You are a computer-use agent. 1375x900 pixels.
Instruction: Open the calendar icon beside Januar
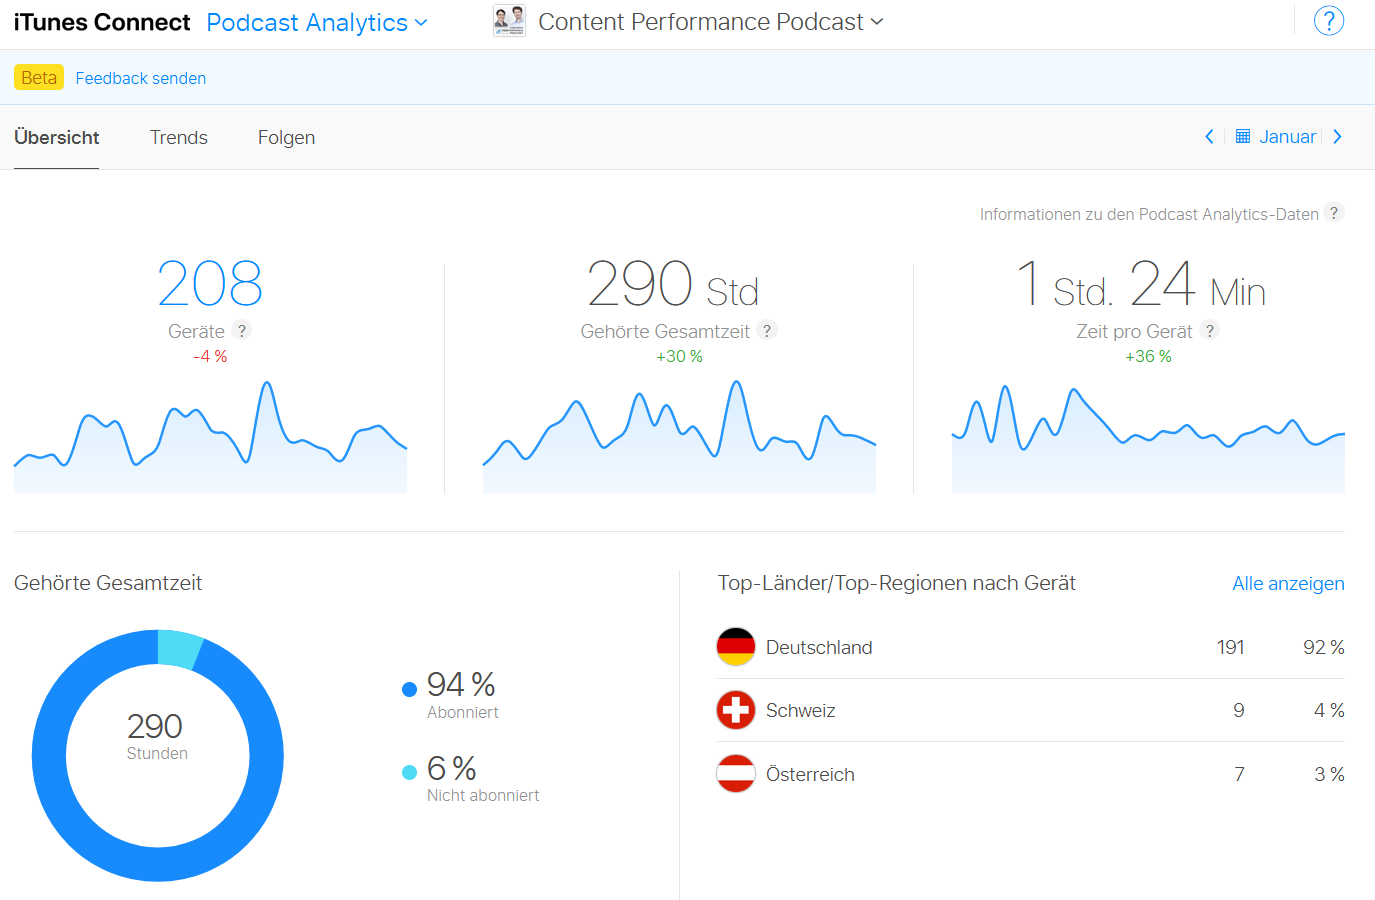pyautogui.click(x=1243, y=137)
